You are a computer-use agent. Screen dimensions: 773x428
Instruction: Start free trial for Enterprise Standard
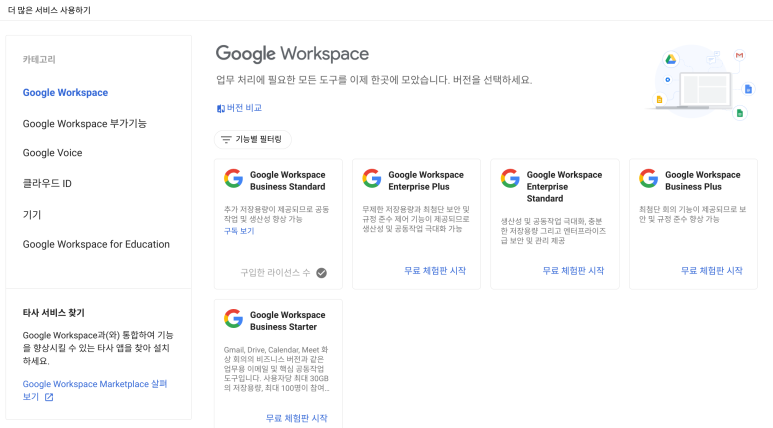pyautogui.click(x=573, y=271)
